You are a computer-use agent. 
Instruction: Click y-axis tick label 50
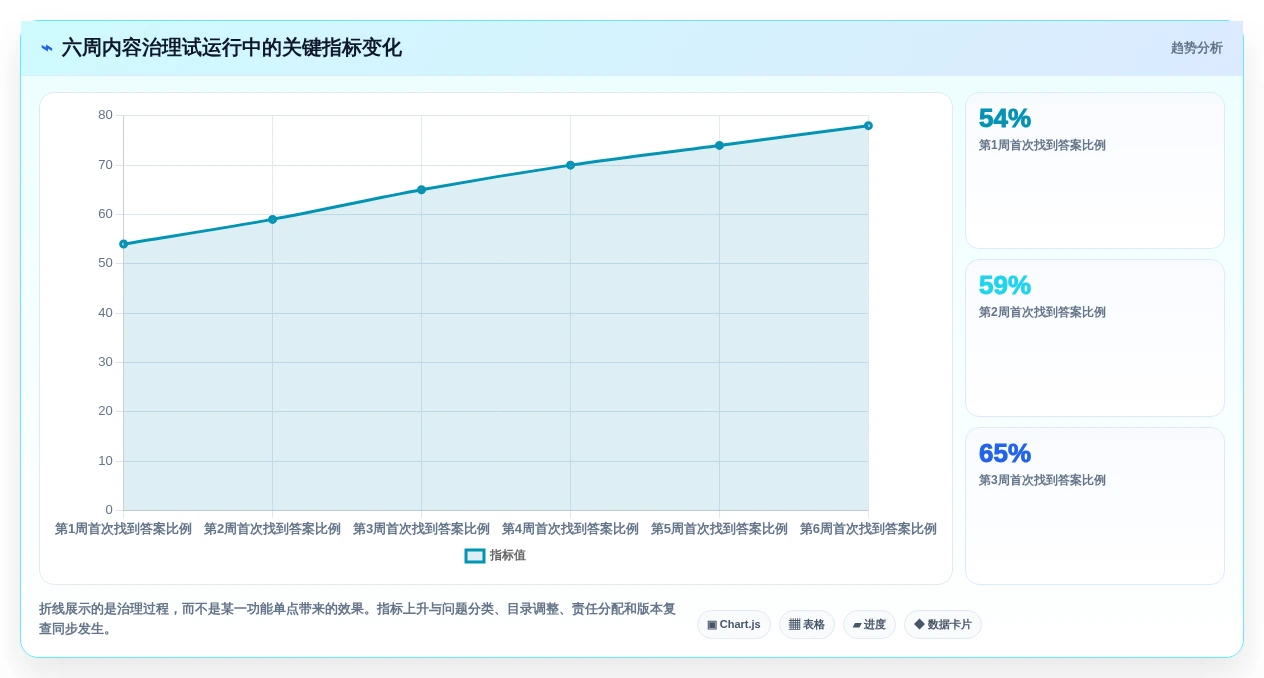[x=105, y=263]
